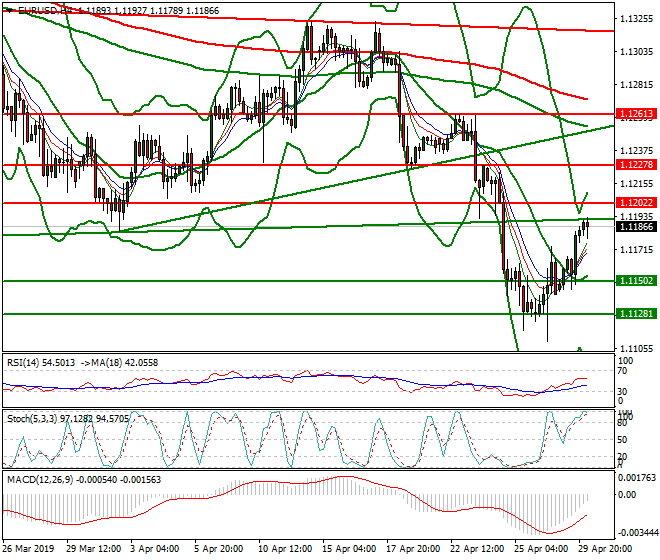Screen dimensions: 660x560
Task: Click the MACD(12,26,9) indicator label
Action: click(x=84, y=480)
